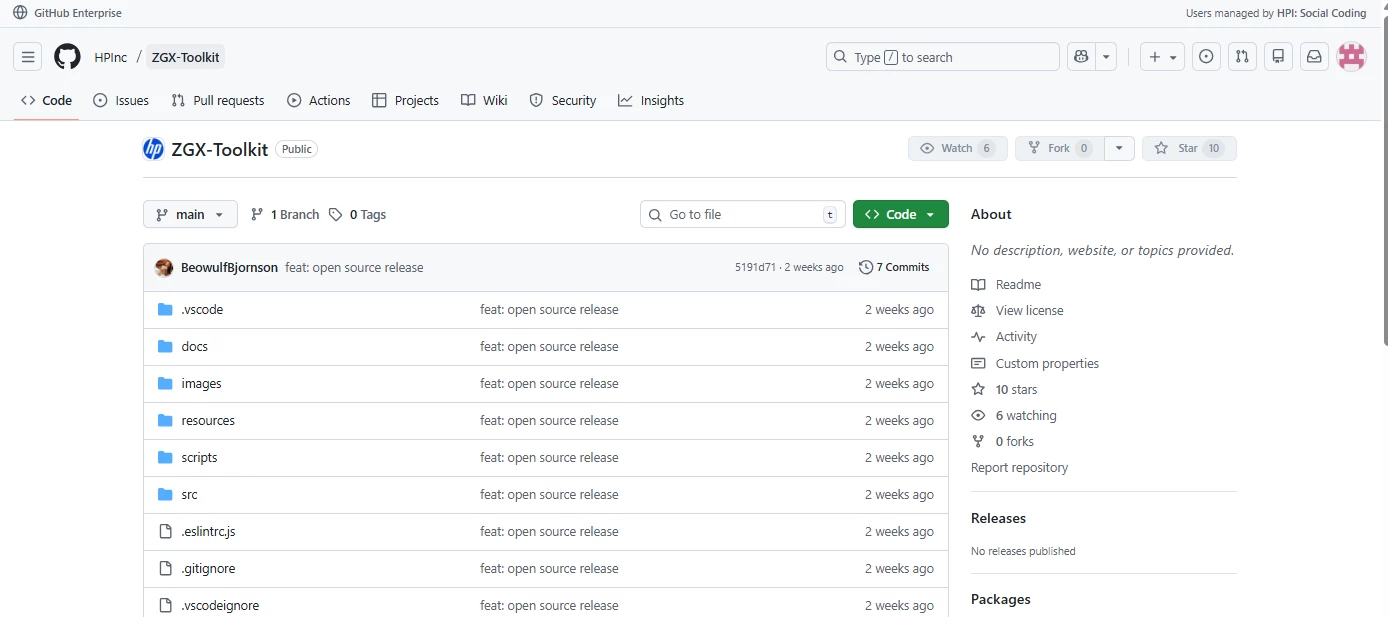This screenshot has width=1388, height=617.
Task: Open the View license link
Action: point(1017,311)
